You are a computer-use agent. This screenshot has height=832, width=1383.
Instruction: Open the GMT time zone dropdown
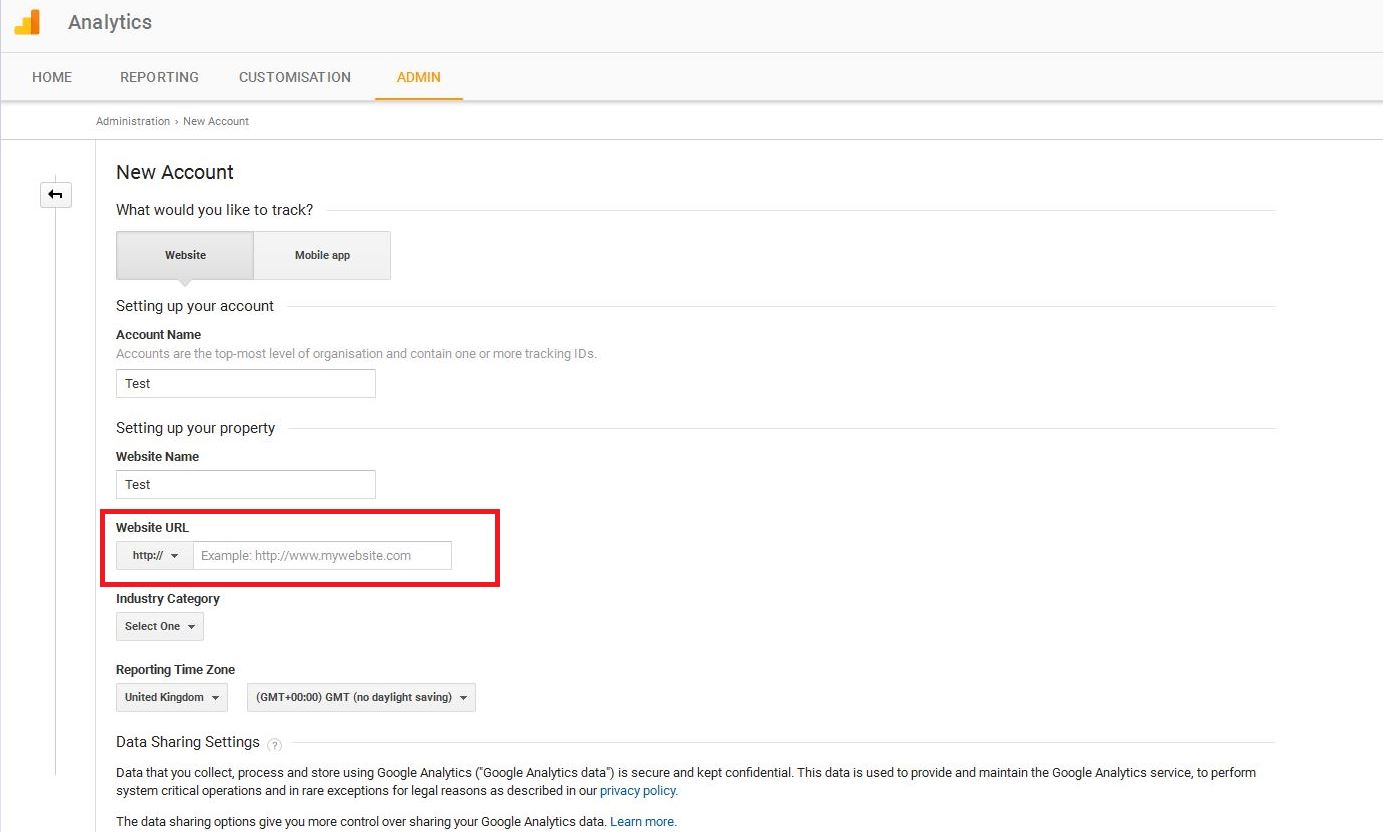(361, 697)
